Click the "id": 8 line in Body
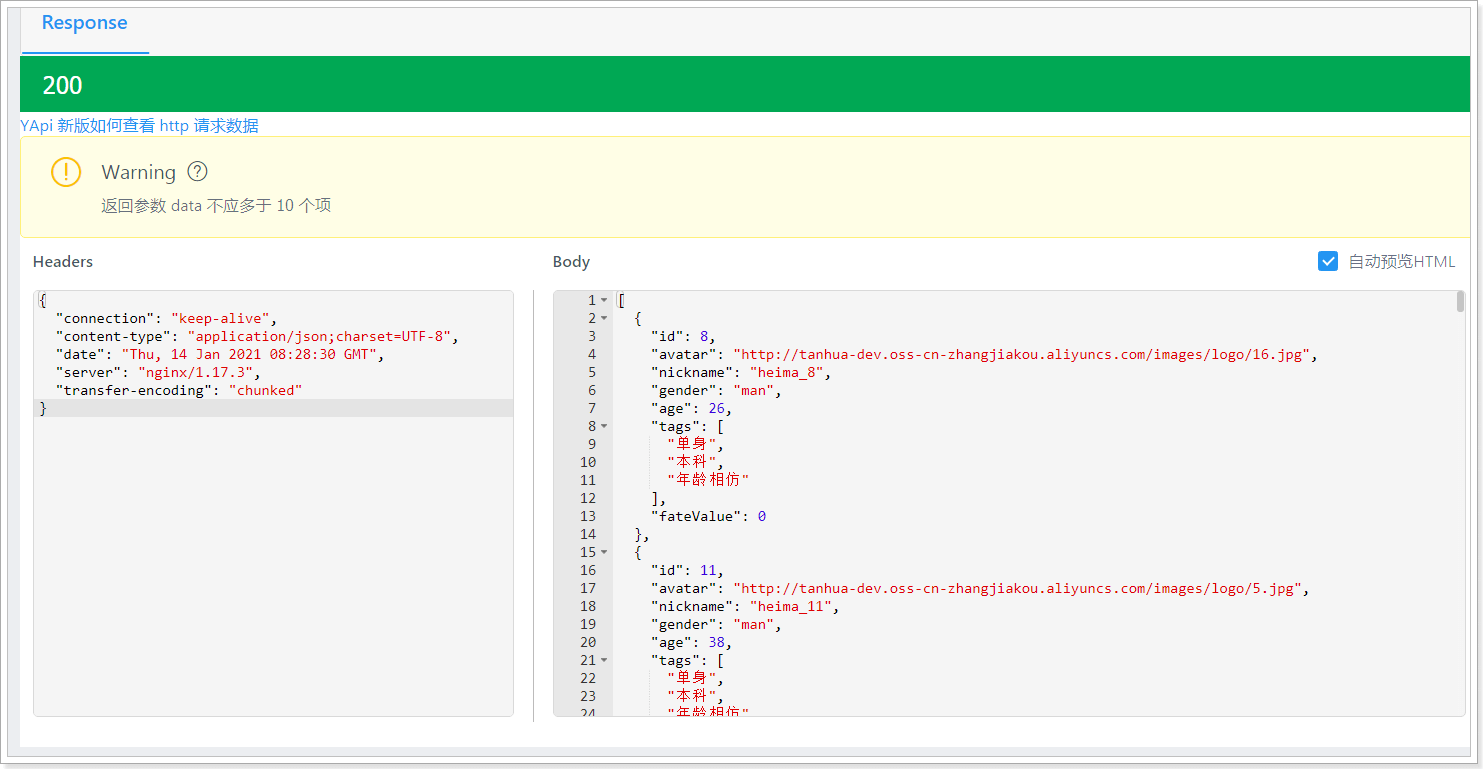The height and width of the screenshot is (769, 1483). (683, 336)
